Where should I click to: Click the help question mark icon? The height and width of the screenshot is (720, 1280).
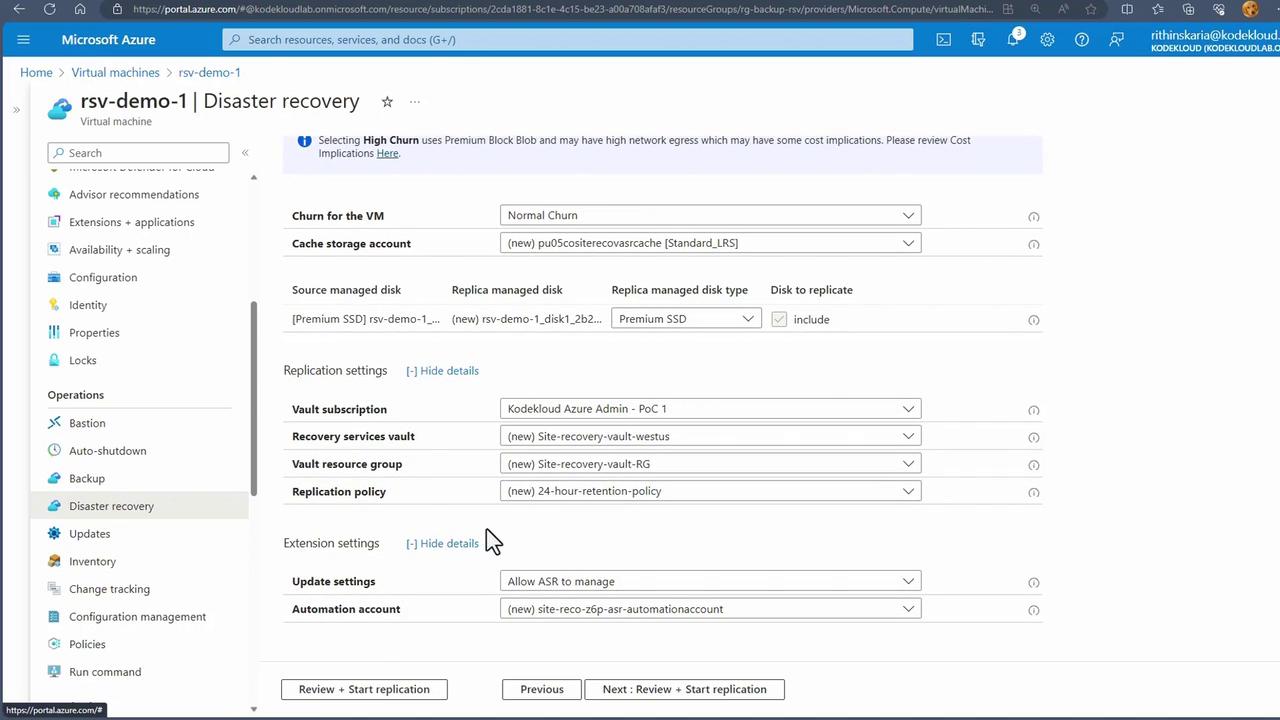pyautogui.click(x=1081, y=40)
